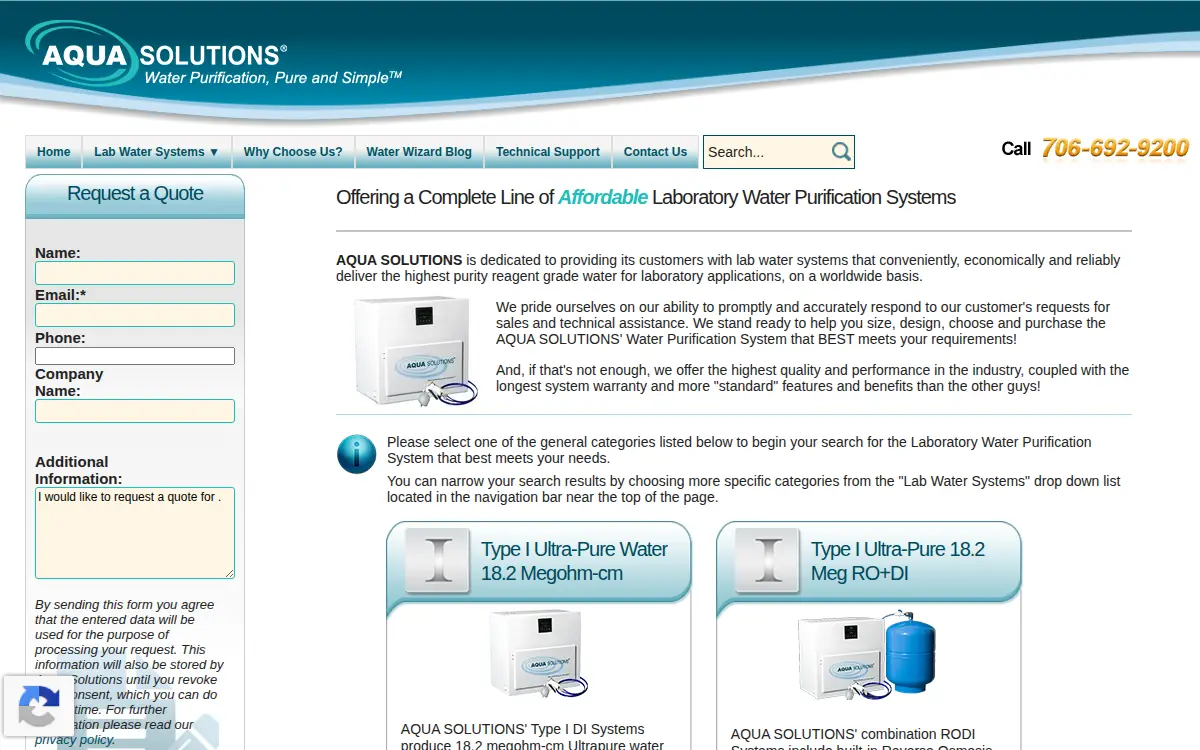This screenshot has height=750, width=1200.
Task: Click the Call label near phone number
Action: 1016,149
